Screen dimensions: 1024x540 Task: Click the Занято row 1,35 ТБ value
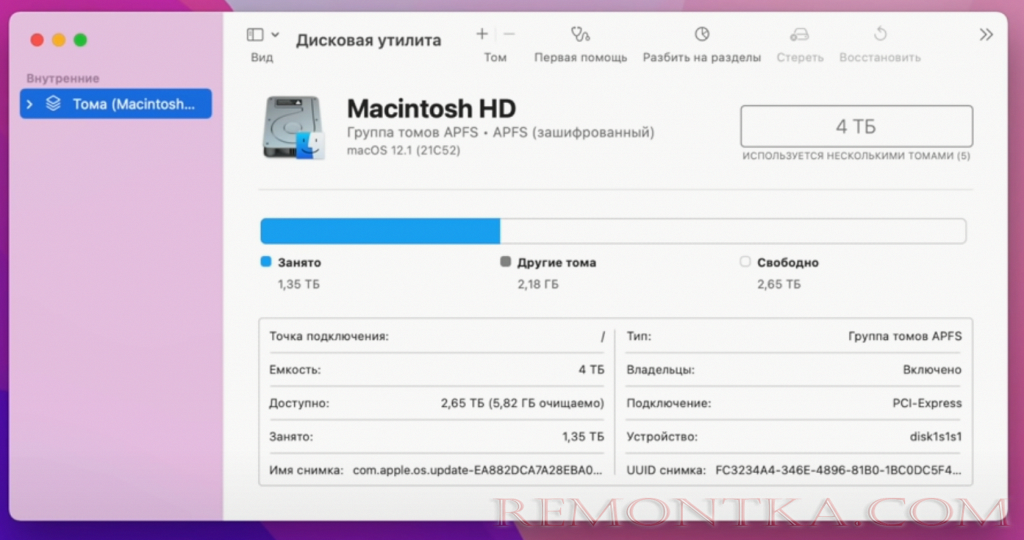583,436
